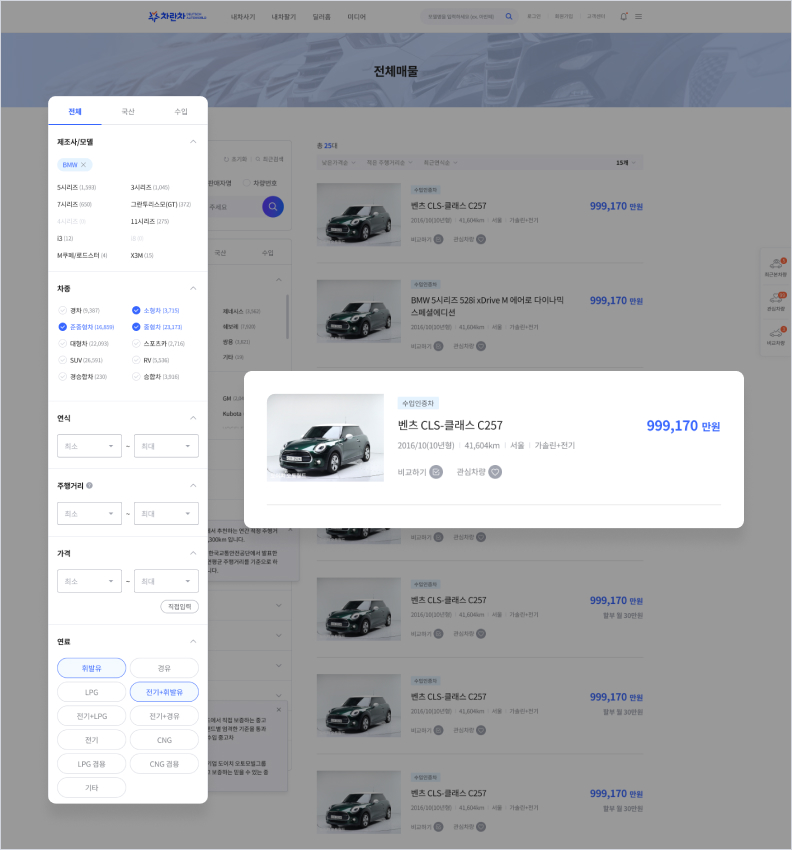Viewport: 792px width, 850px height.
Task: Click compare icon on highlighted CLS card
Action: (436, 472)
